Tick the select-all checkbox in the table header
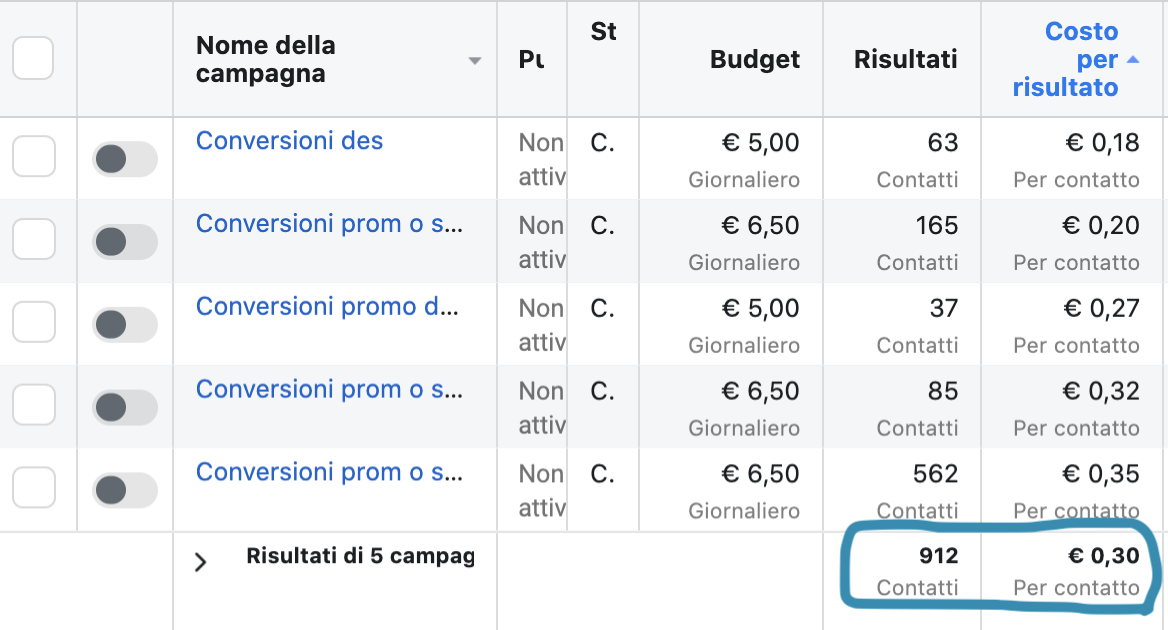This screenshot has width=1168, height=630. click(x=33, y=59)
